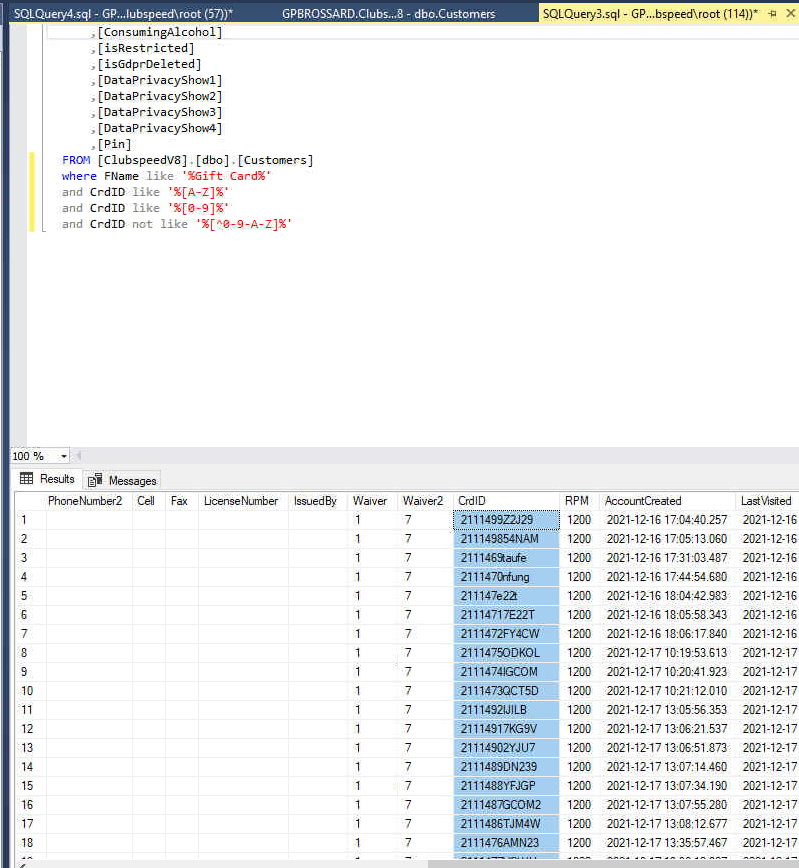Select the Cell column header
This screenshot has height=868, width=799.
tap(146, 501)
